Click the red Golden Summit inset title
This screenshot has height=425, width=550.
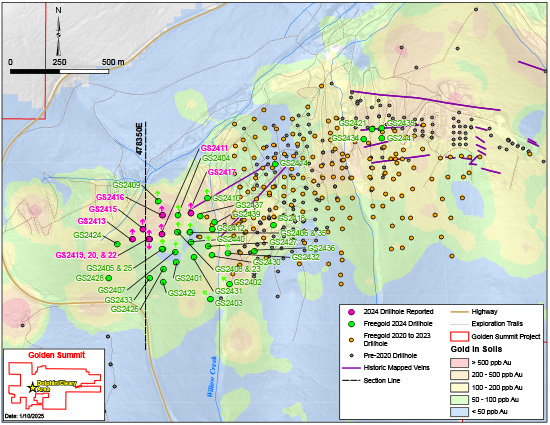coord(56,355)
